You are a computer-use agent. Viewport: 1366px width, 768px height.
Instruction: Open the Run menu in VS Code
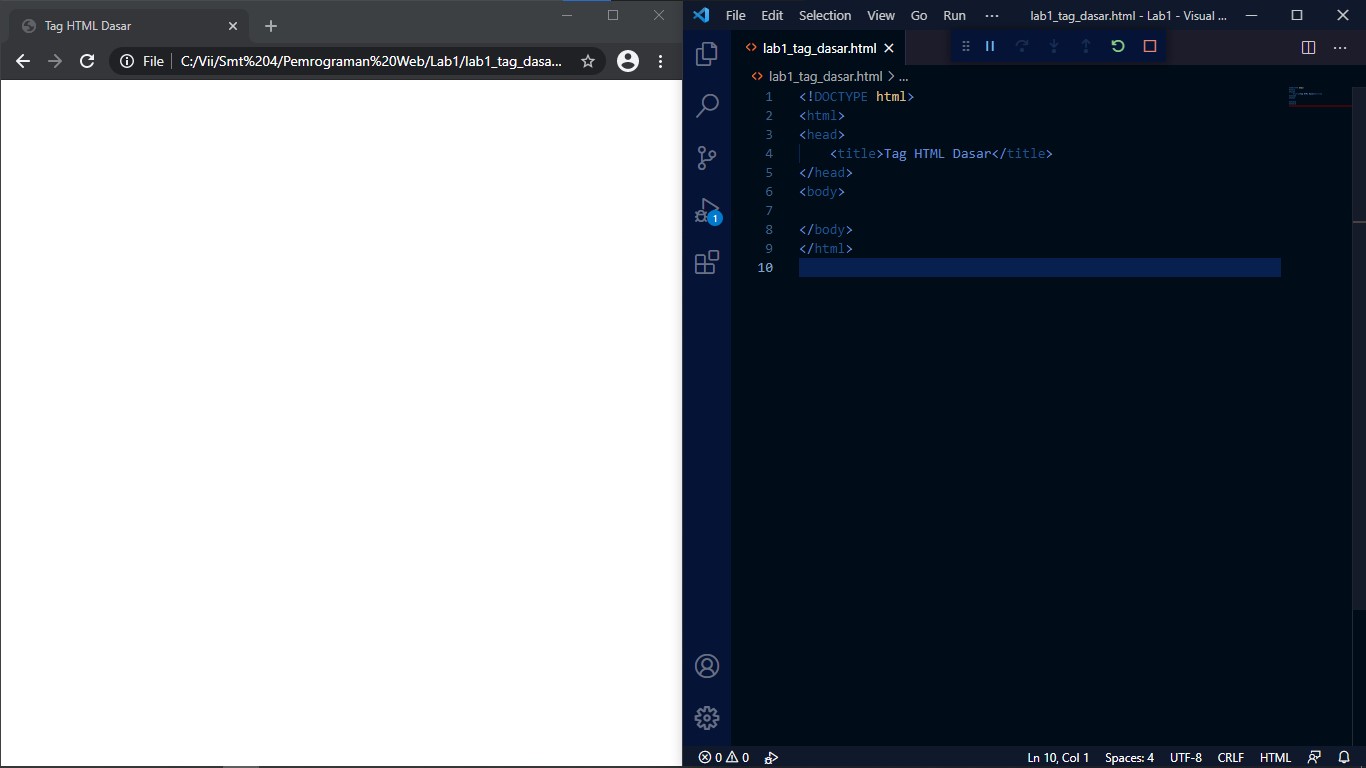click(x=954, y=15)
